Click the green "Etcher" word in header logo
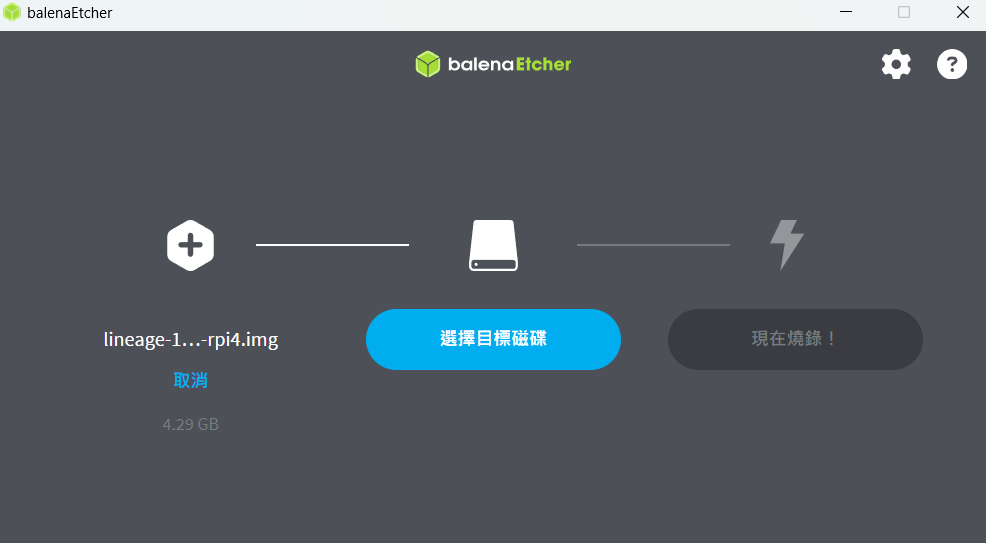986x543 pixels. pos(543,64)
